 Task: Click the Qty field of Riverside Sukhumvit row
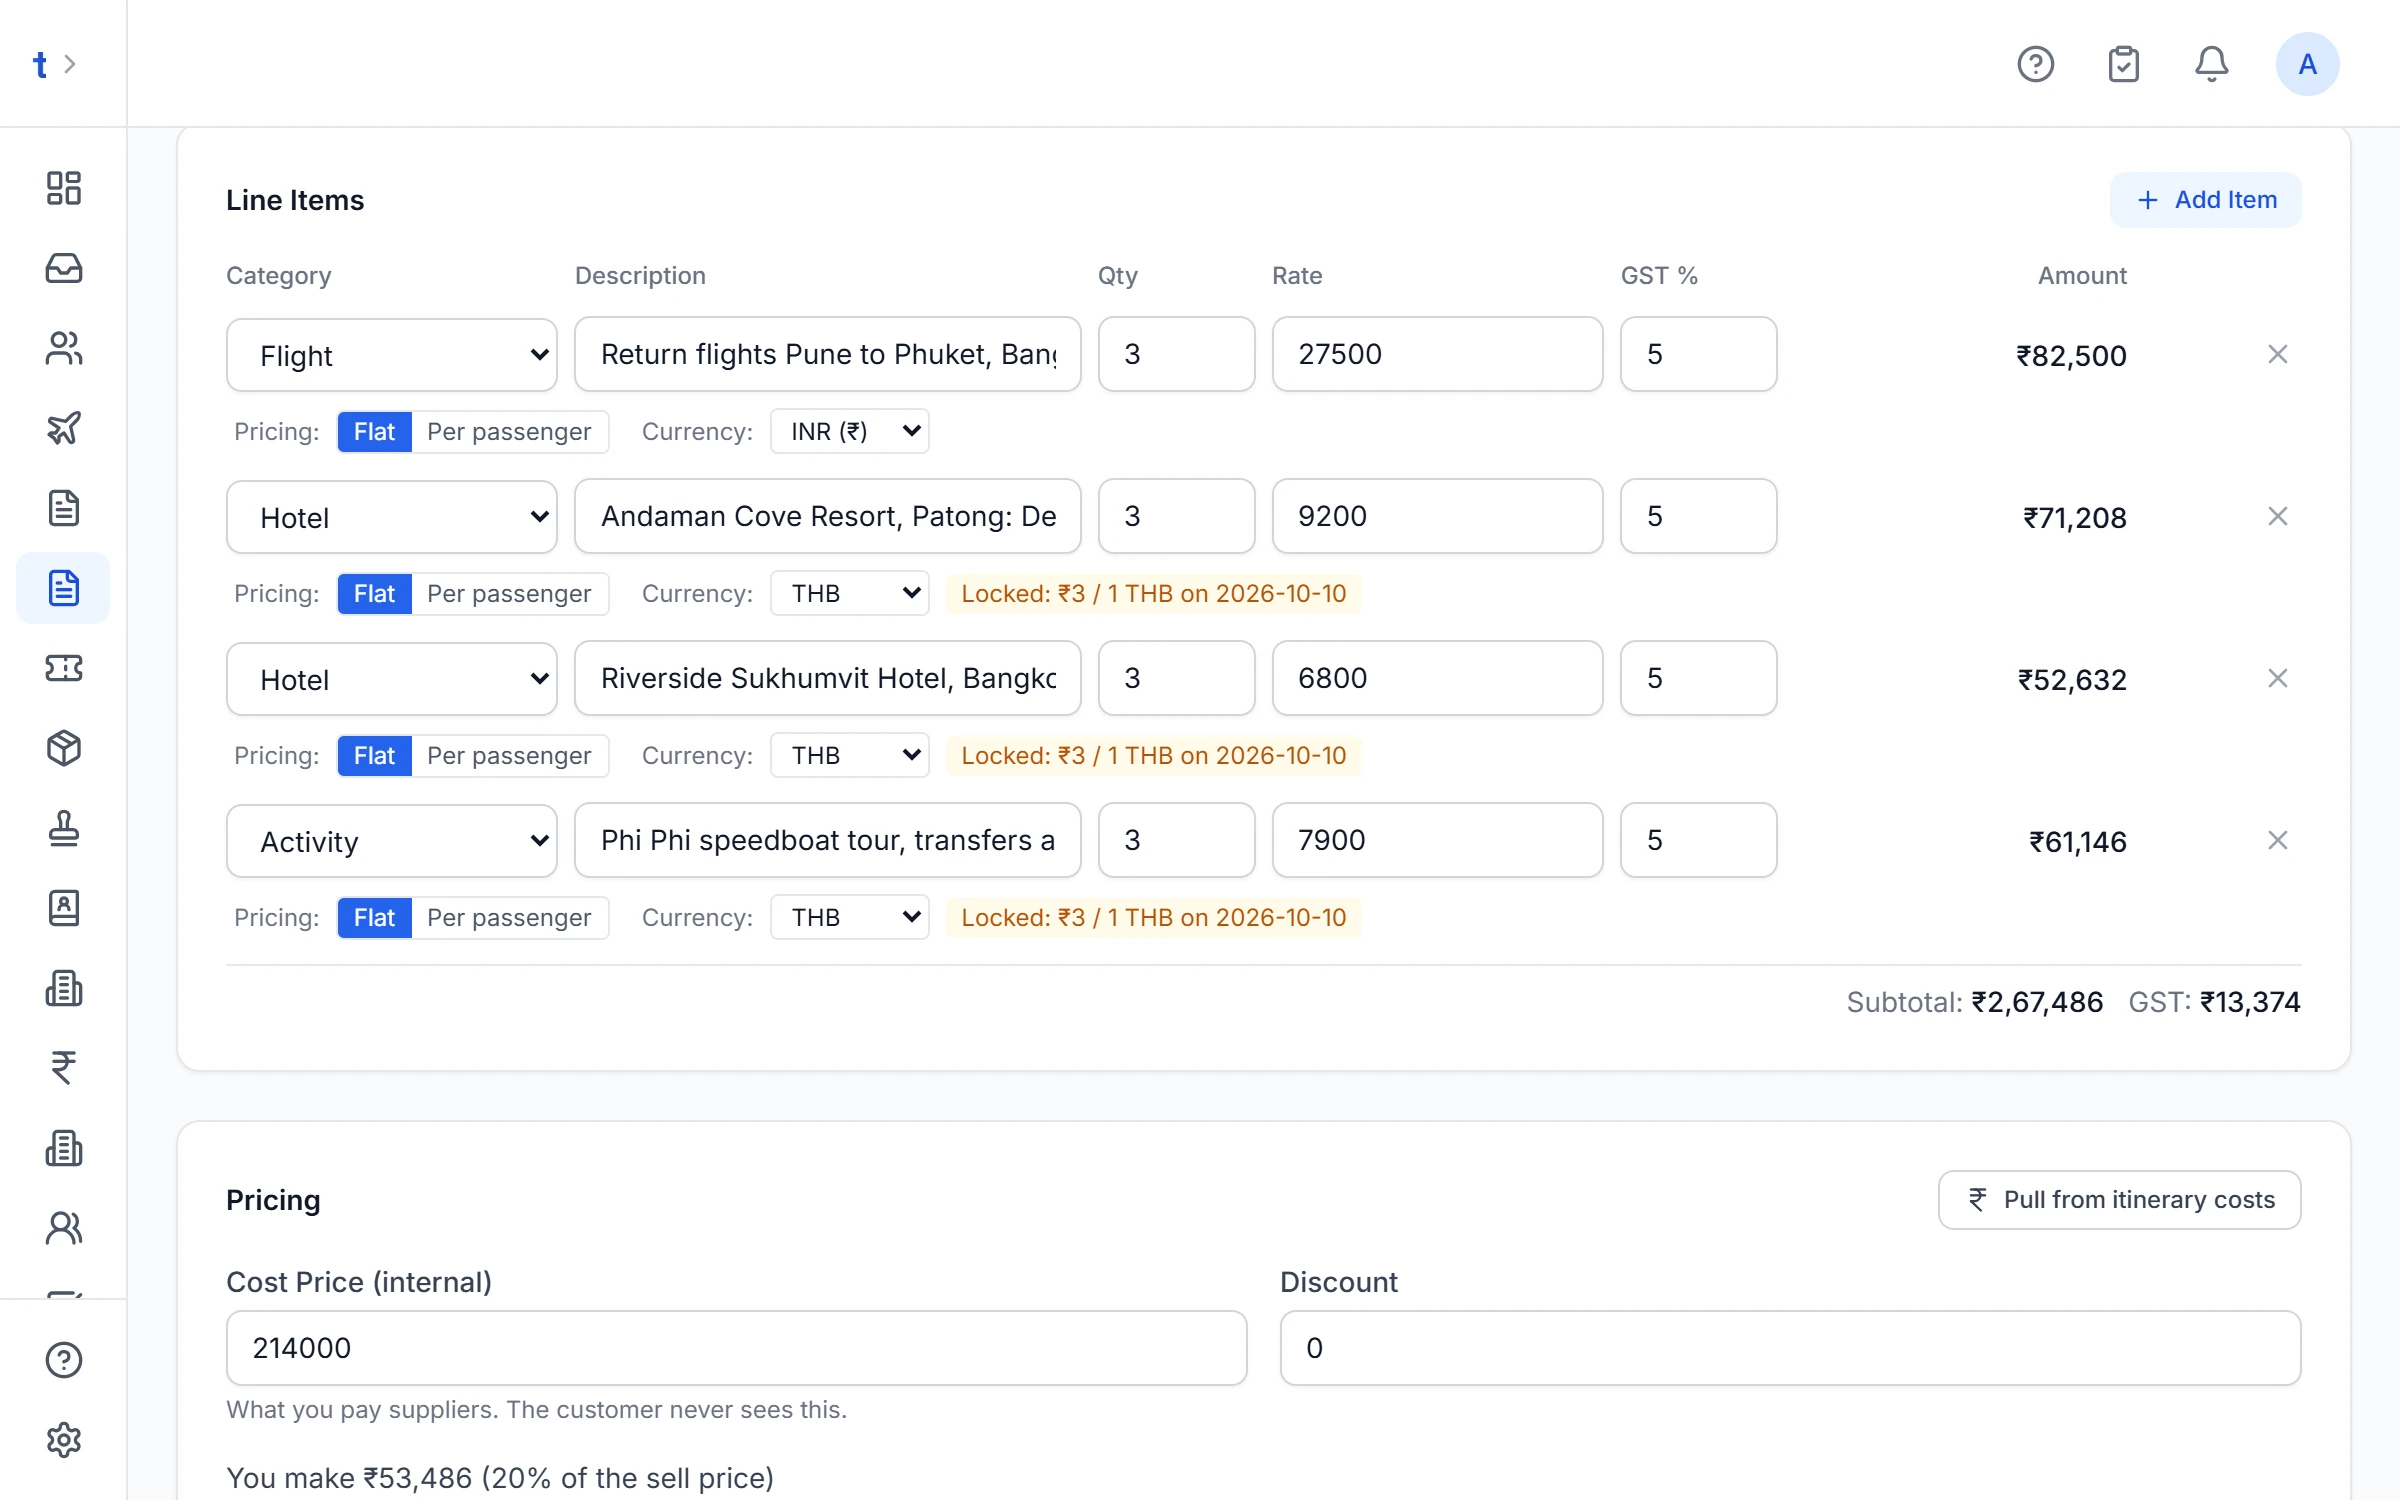[x=1177, y=678]
